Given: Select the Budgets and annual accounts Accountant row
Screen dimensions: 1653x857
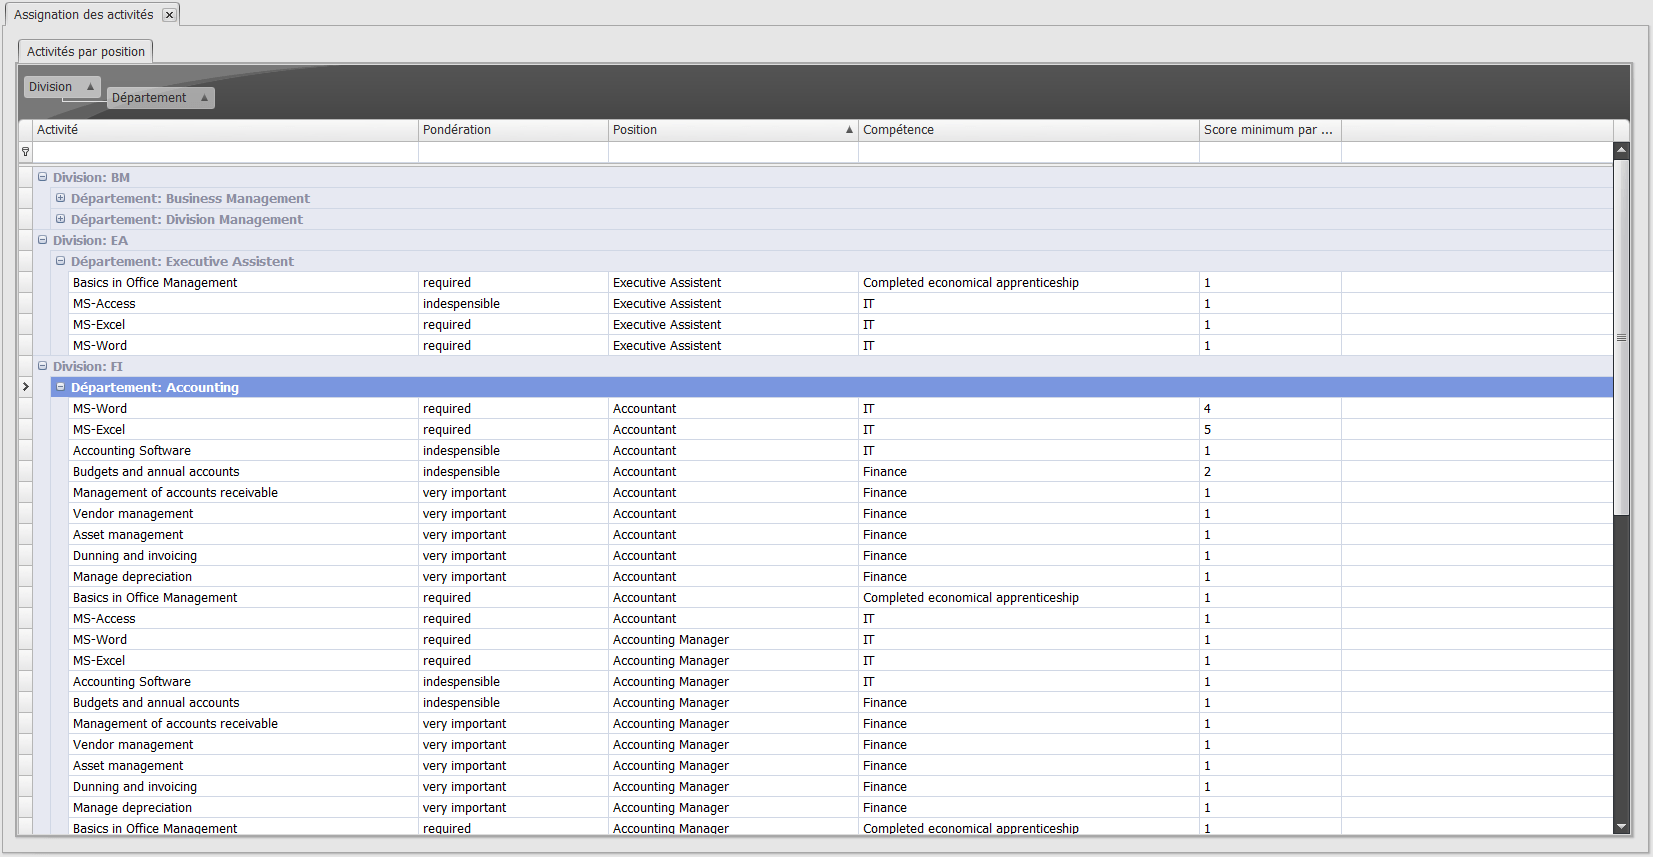Looking at the screenshot, I should [x=156, y=472].
